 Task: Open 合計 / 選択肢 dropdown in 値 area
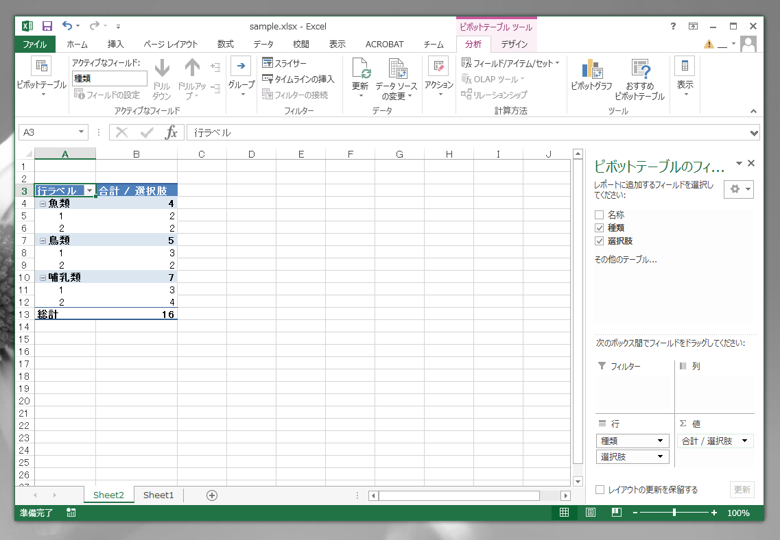(745, 441)
